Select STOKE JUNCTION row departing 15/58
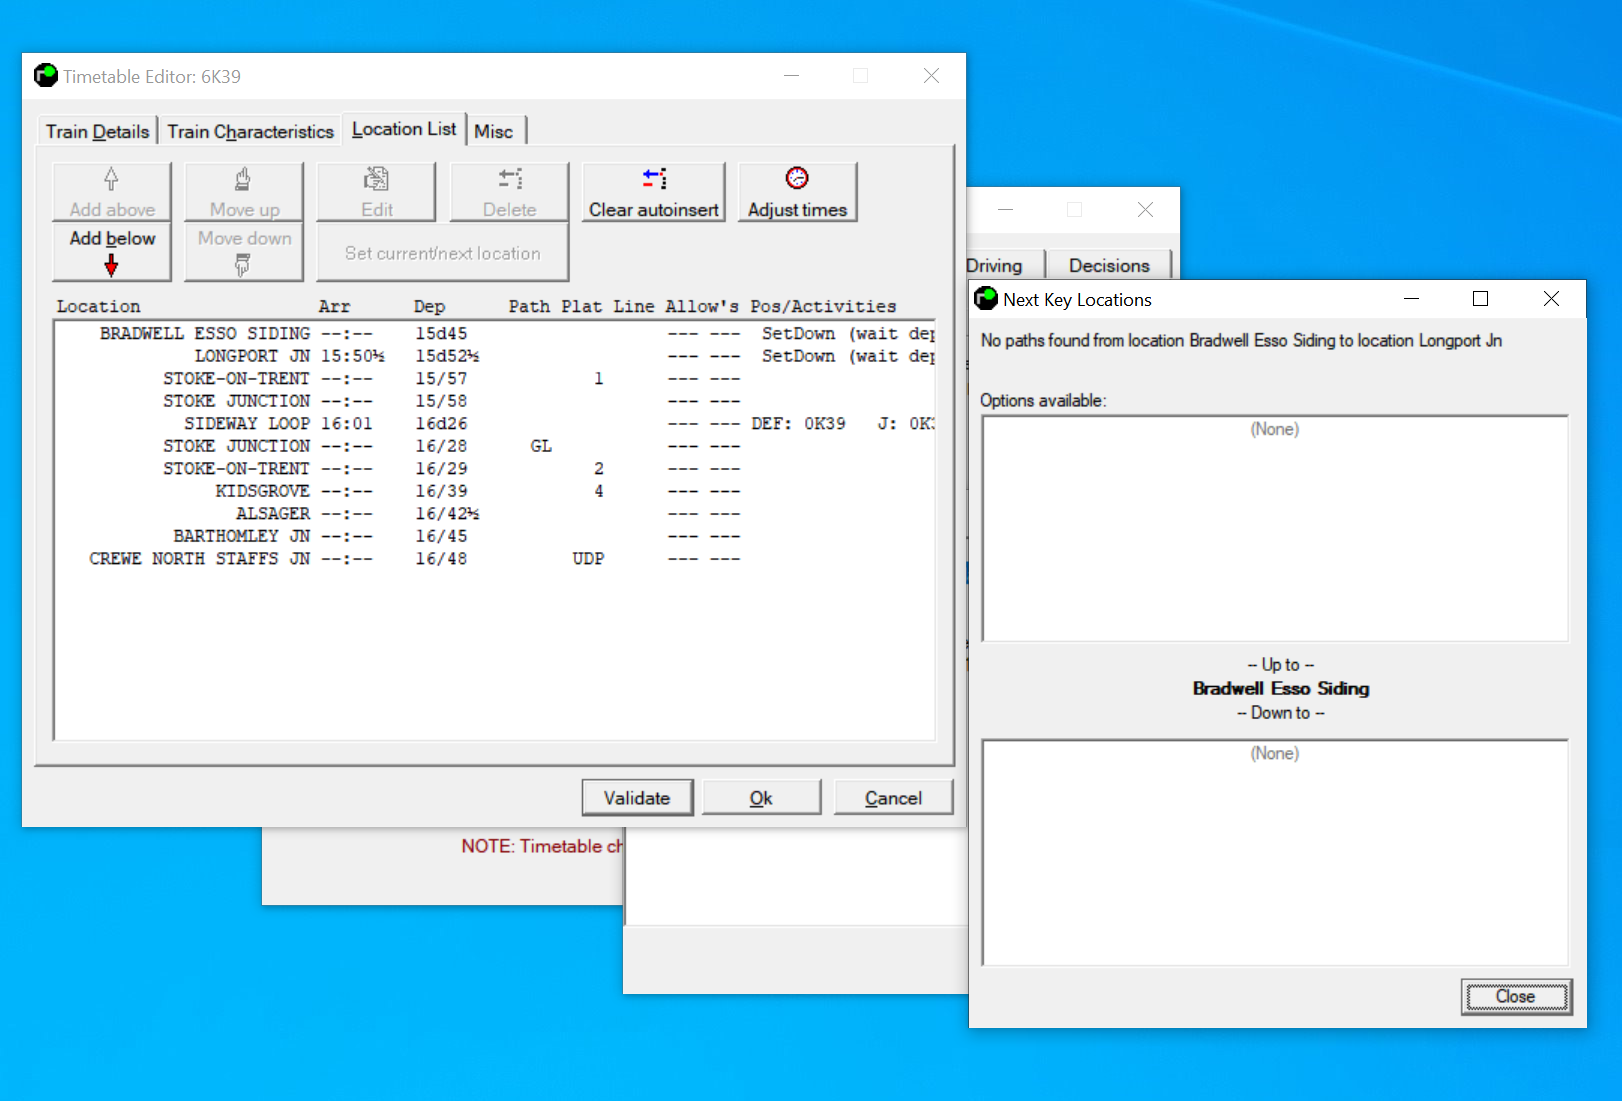 (x=495, y=401)
